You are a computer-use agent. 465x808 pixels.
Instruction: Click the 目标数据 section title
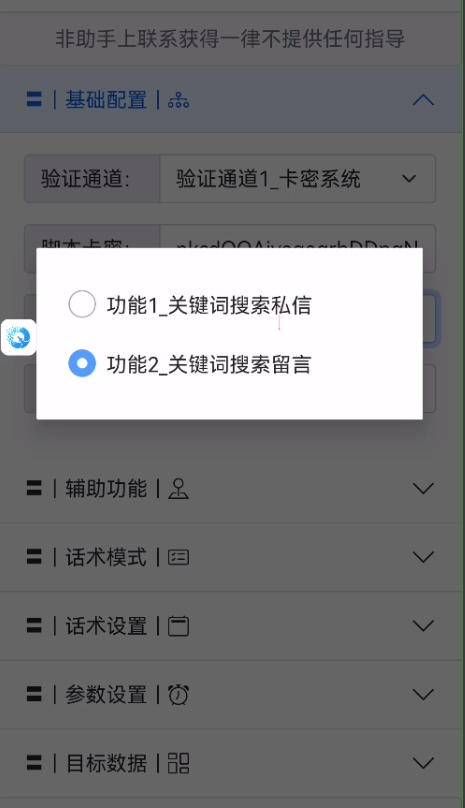pyautogui.click(x=106, y=763)
